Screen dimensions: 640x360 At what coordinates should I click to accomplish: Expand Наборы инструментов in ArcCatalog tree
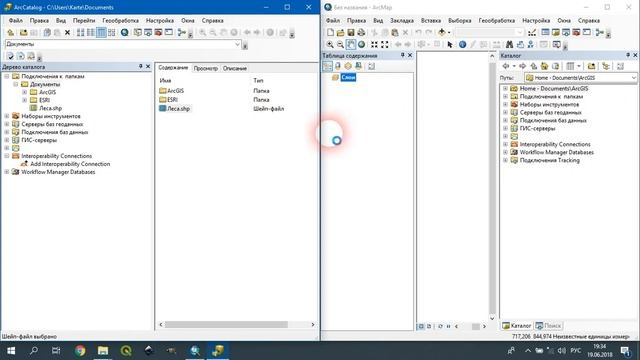(x=7, y=116)
